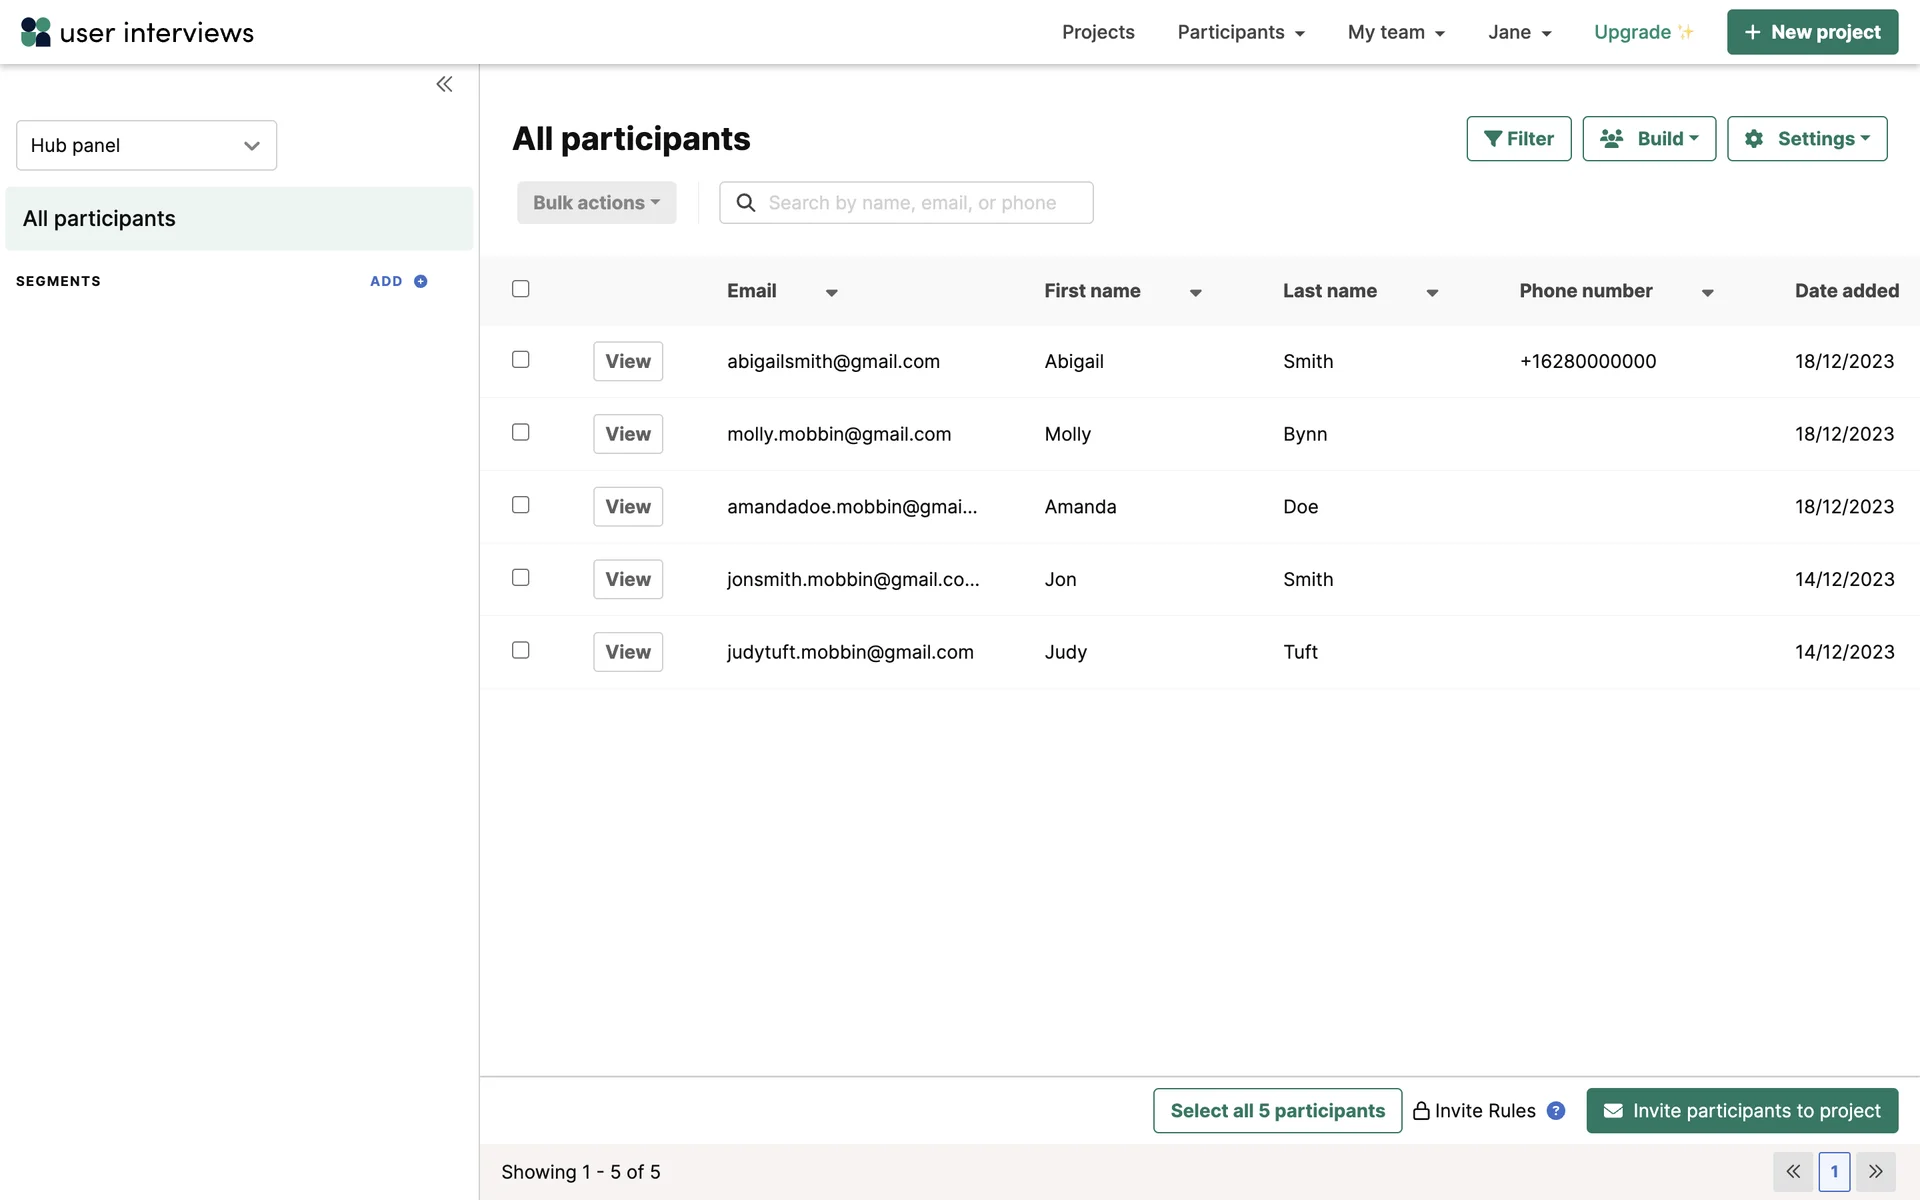This screenshot has height=1200, width=1920.
Task: Click the Invite Rules help question icon
Action: coord(1556,1110)
